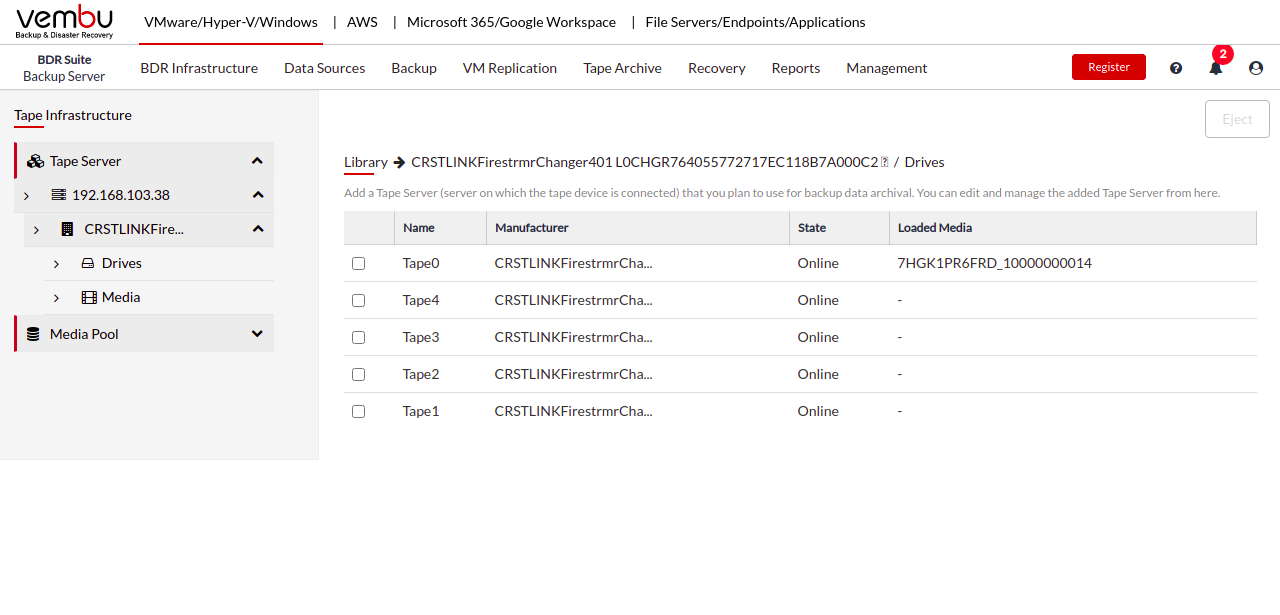Image resolution: width=1280 pixels, height=615 pixels.
Task: Expand the arrow left of Media
Action: pos(56,298)
